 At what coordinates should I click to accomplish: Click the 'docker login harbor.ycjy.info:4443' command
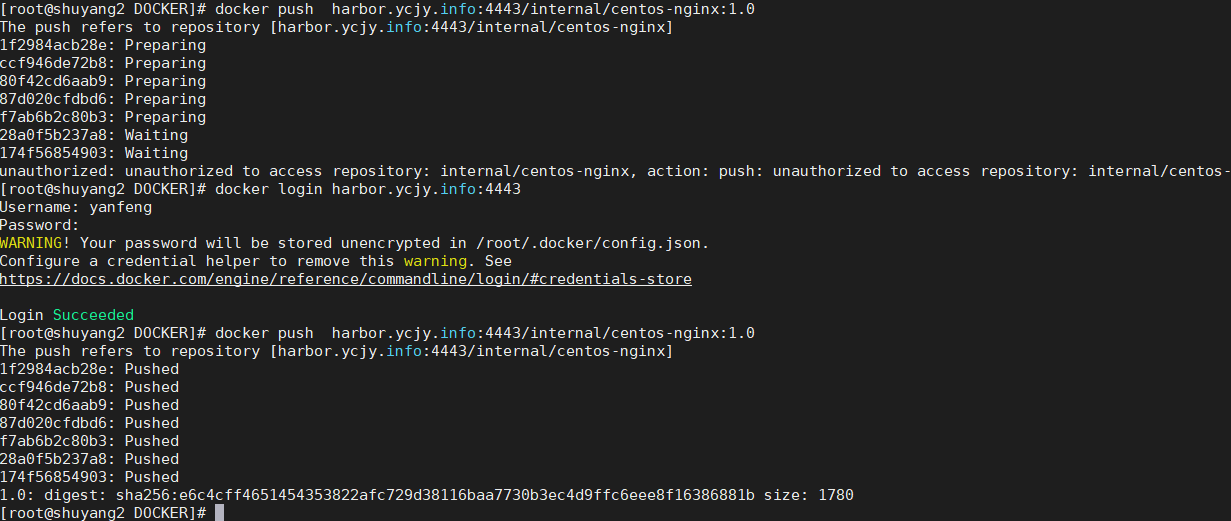click(368, 189)
